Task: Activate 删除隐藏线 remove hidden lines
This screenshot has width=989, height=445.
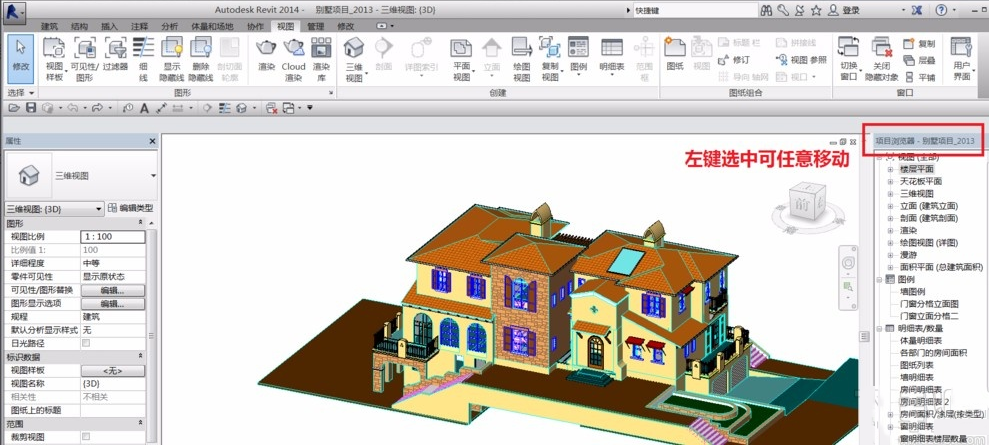Action: click(201, 59)
